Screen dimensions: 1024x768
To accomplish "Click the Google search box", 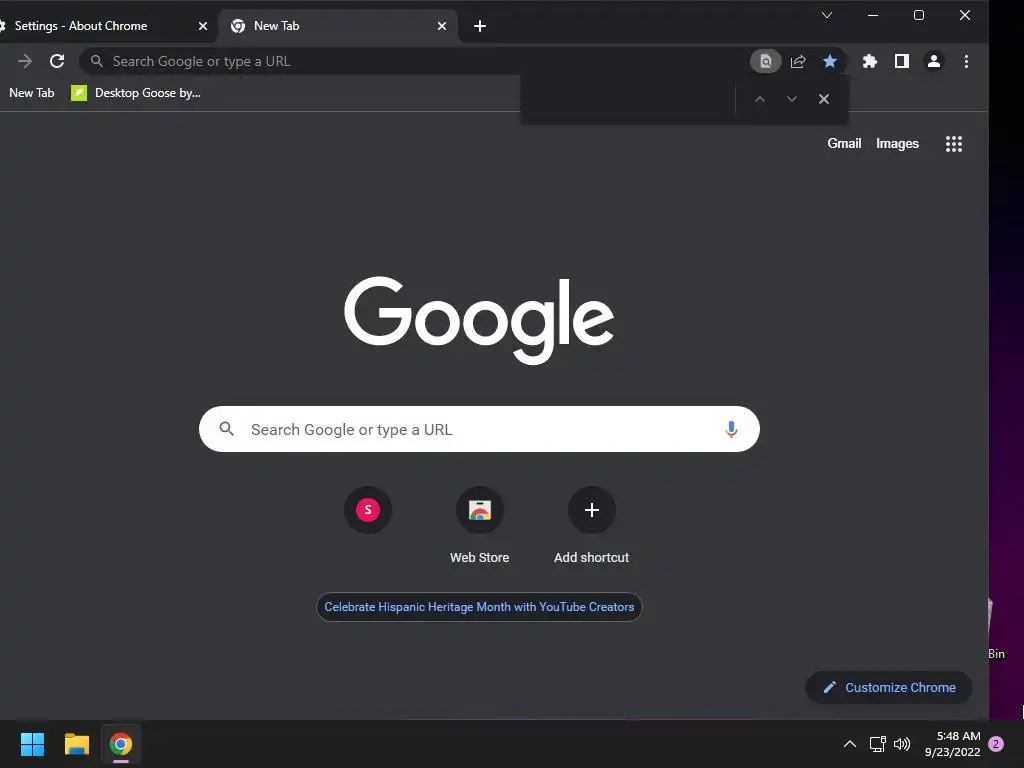I will [x=479, y=429].
